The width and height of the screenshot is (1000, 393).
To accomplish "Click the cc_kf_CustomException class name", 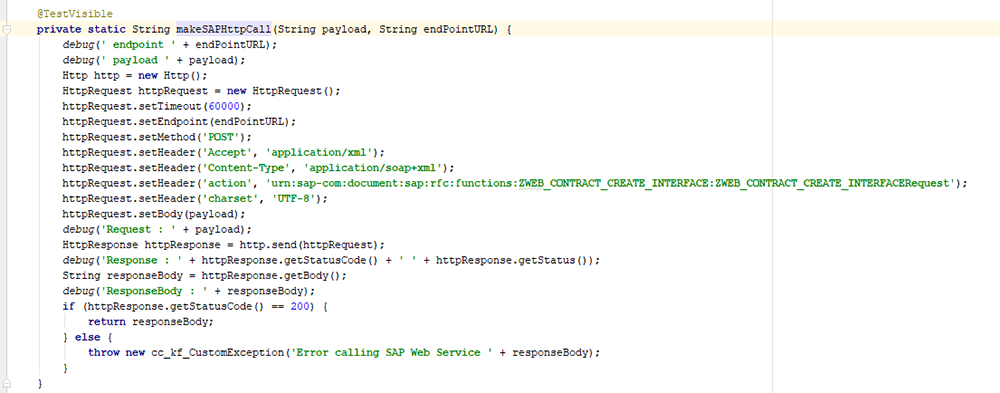I will tap(217, 352).
